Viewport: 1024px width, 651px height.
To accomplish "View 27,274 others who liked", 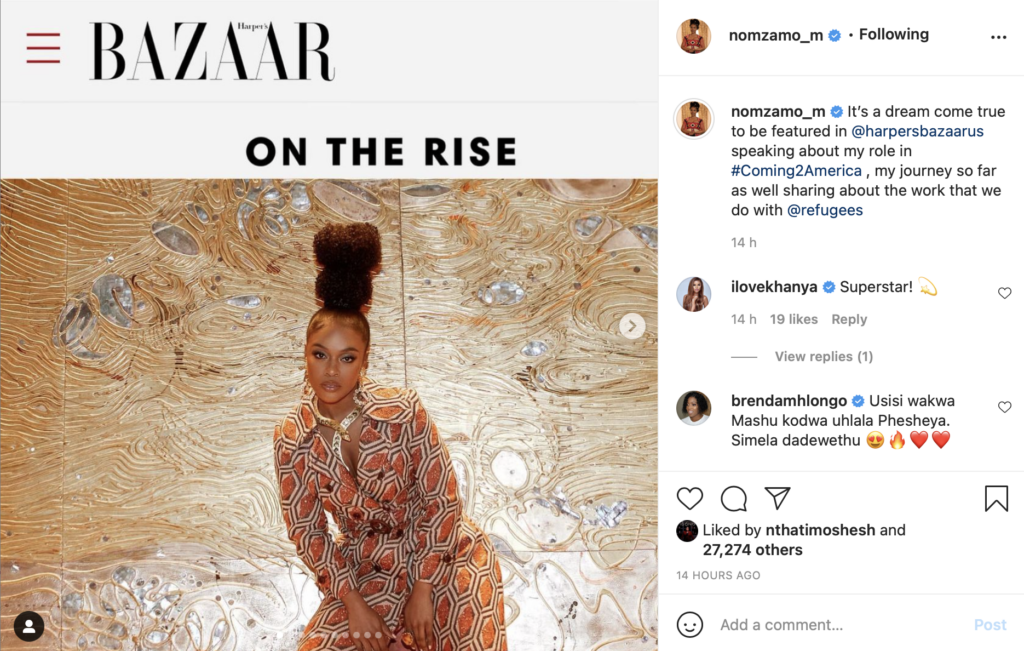I will click(x=752, y=550).
